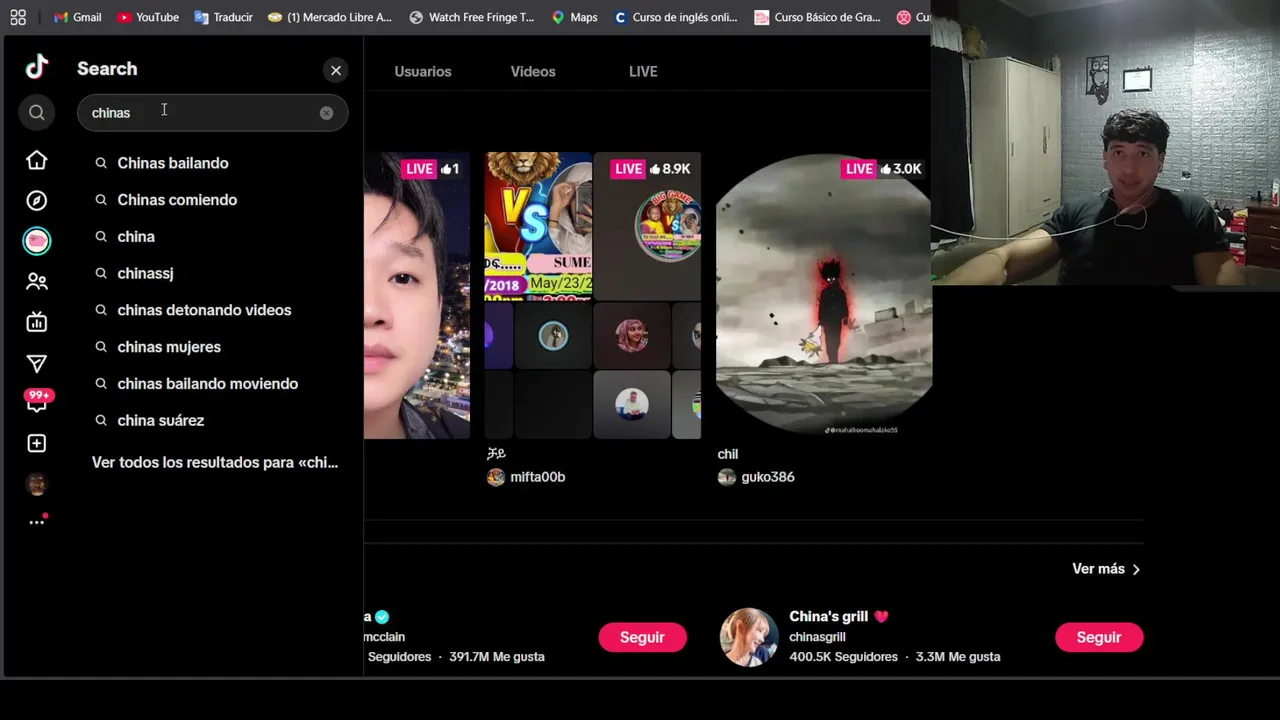Click Ver más link
Image resolution: width=1280 pixels, height=720 pixels.
point(1106,569)
